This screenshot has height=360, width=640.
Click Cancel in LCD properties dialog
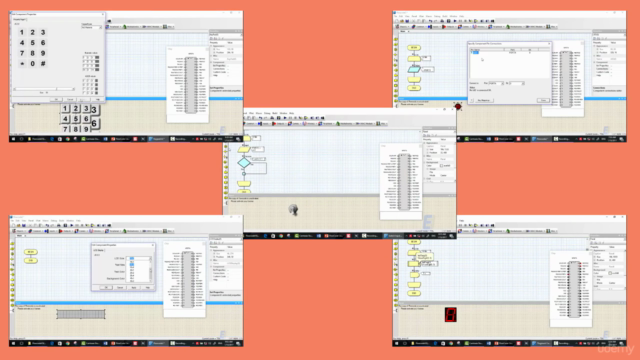[x=120, y=288]
